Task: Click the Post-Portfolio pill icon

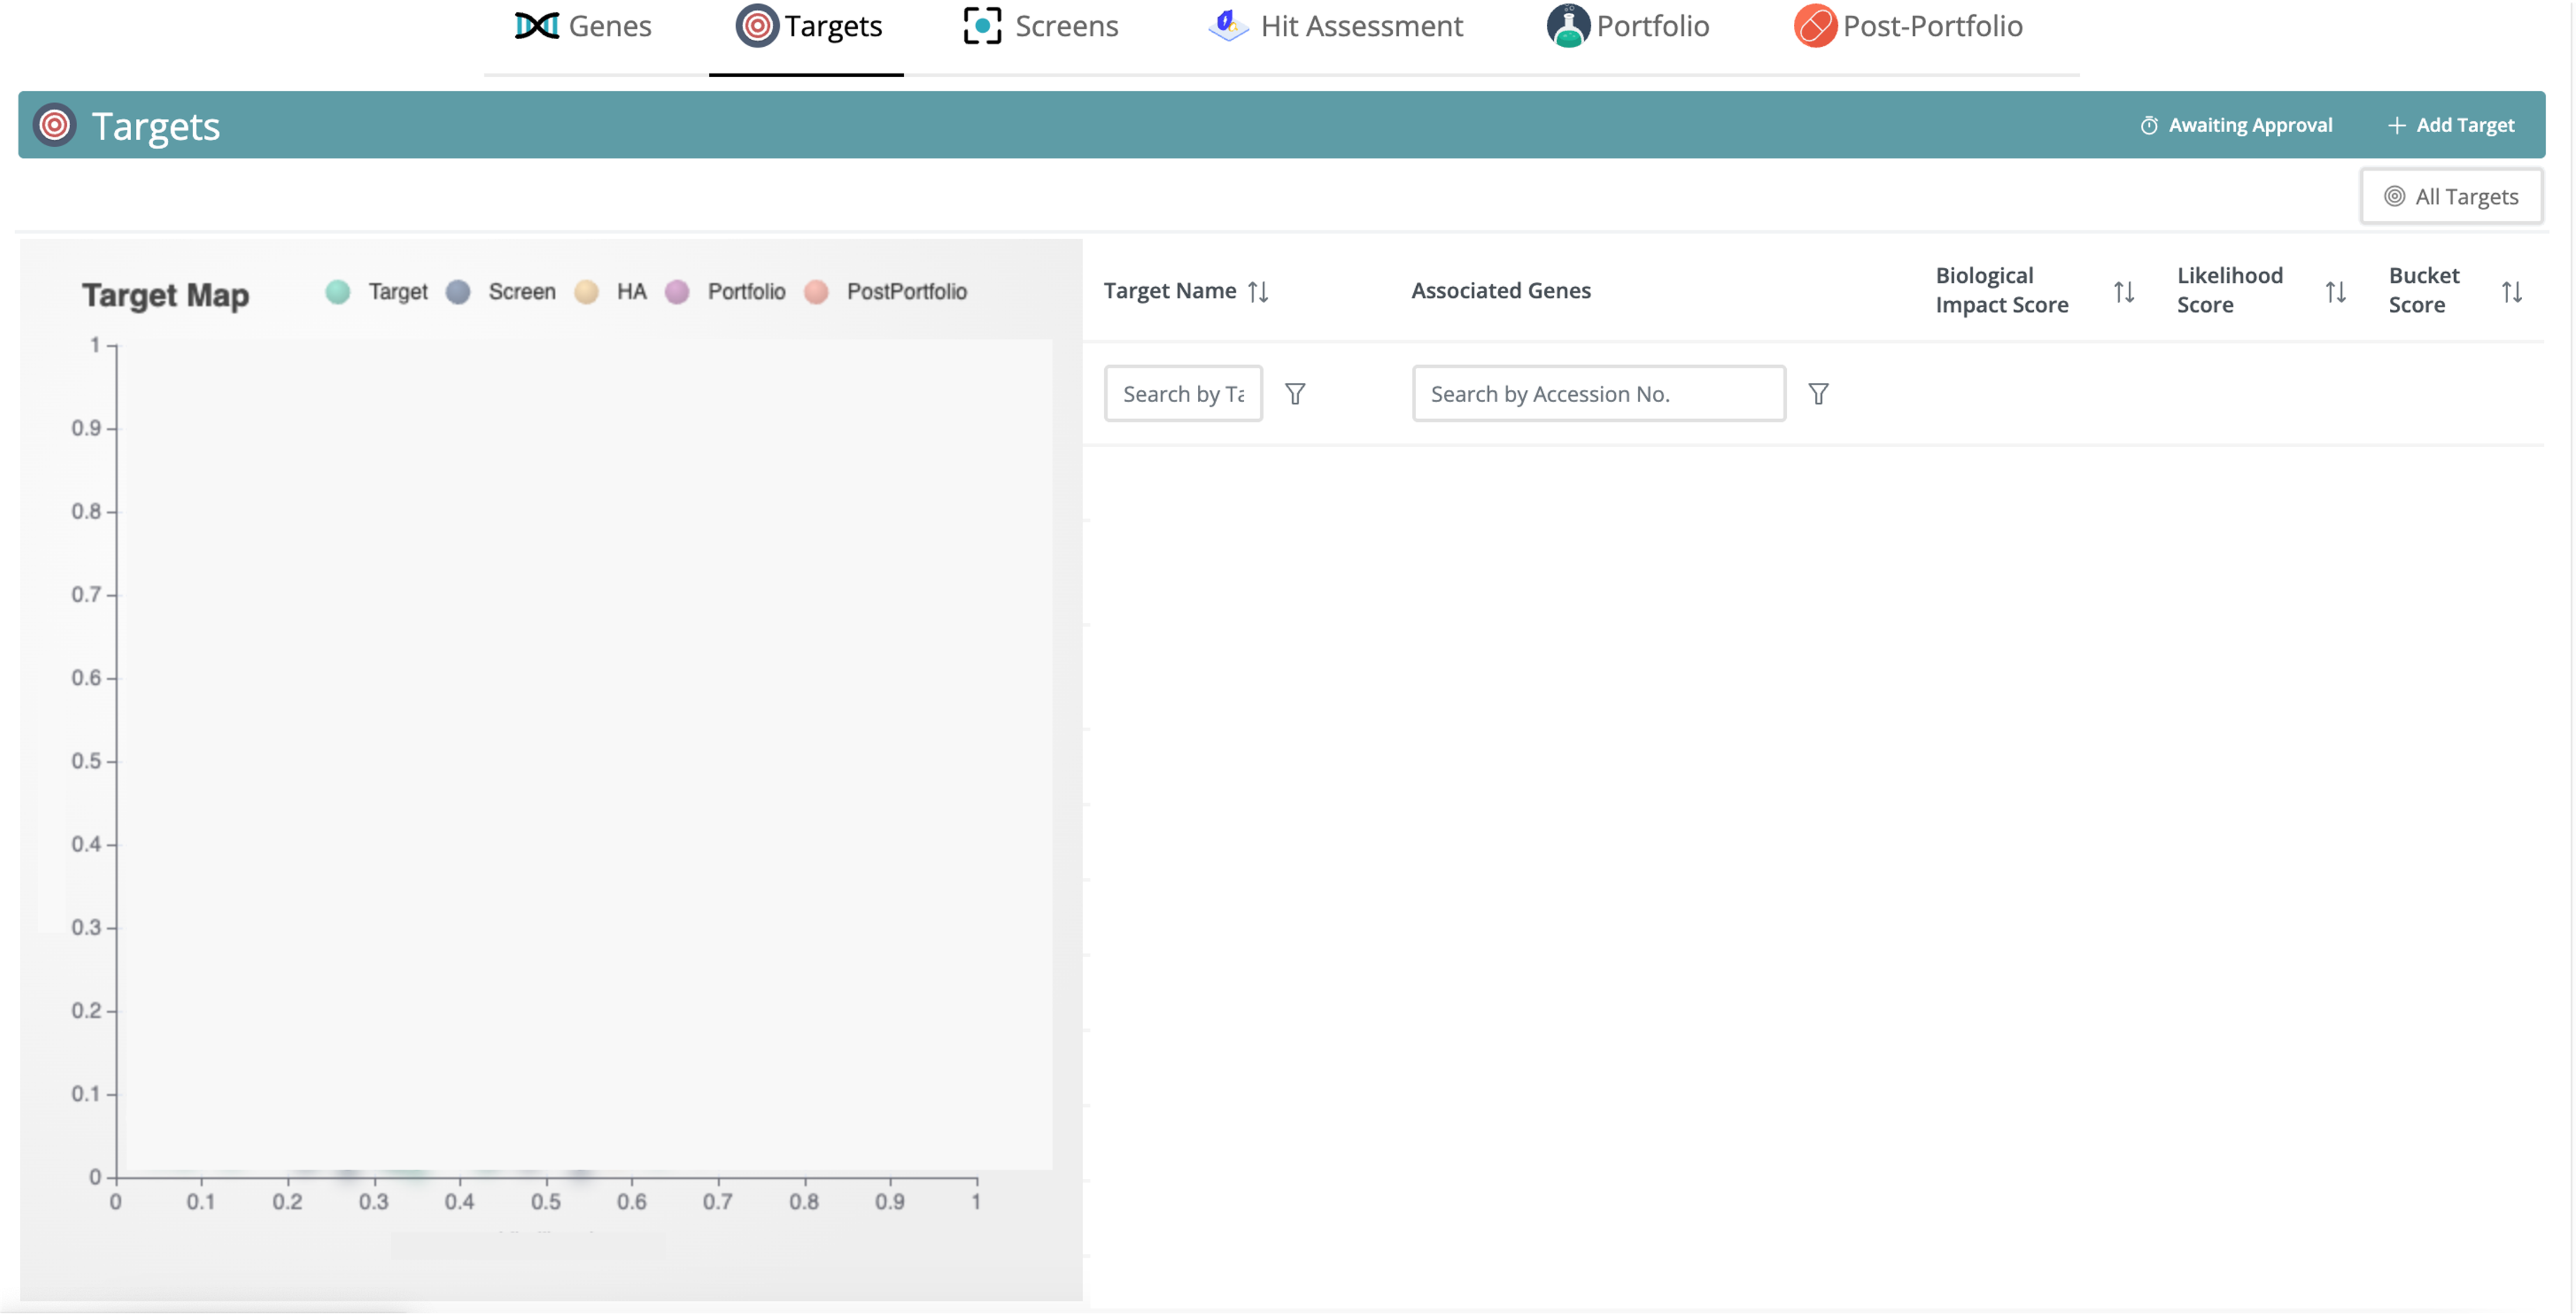Action: click(1815, 26)
